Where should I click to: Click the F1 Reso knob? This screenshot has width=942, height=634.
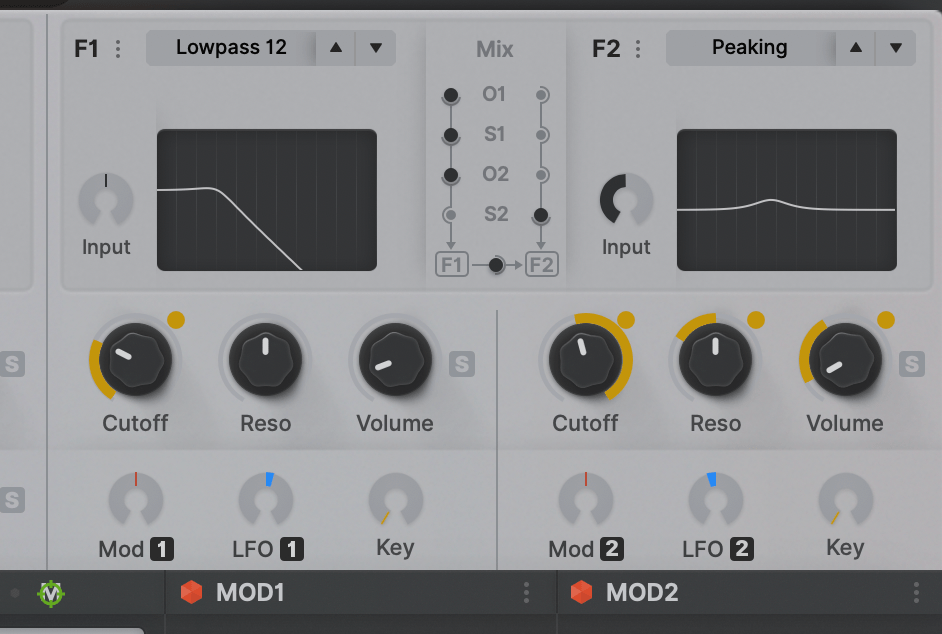pos(266,360)
